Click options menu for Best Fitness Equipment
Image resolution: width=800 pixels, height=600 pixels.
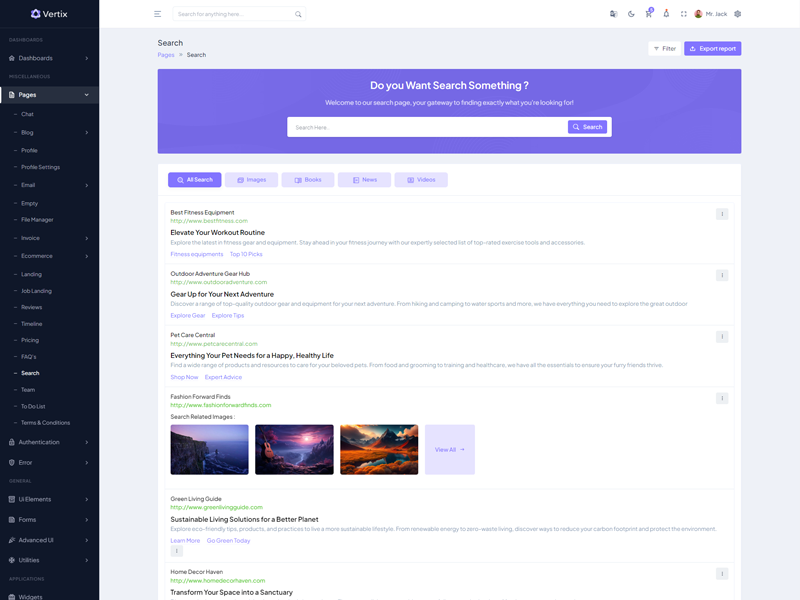pyautogui.click(x=722, y=214)
